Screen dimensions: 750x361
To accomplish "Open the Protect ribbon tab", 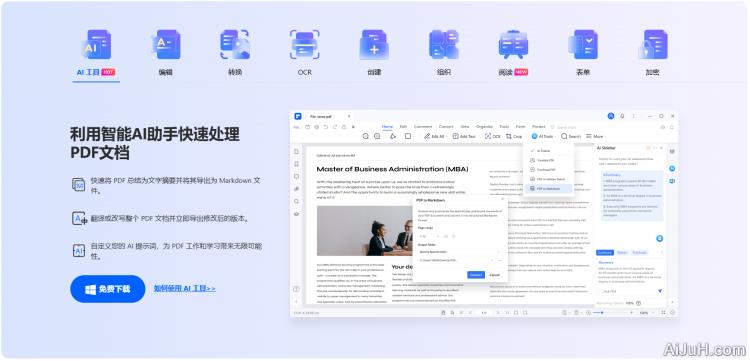I will click(539, 127).
